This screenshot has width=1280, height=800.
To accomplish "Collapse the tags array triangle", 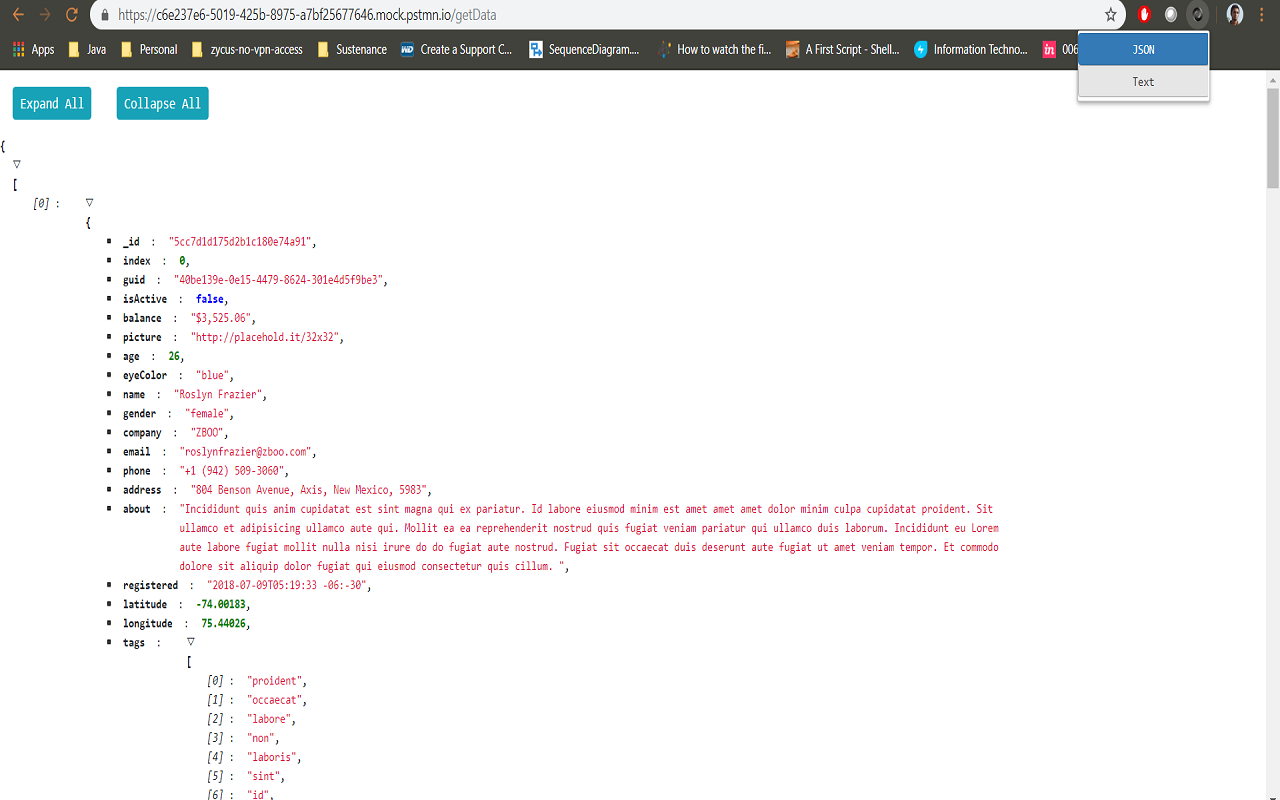I will pyautogui.click(x=191, y=642).
